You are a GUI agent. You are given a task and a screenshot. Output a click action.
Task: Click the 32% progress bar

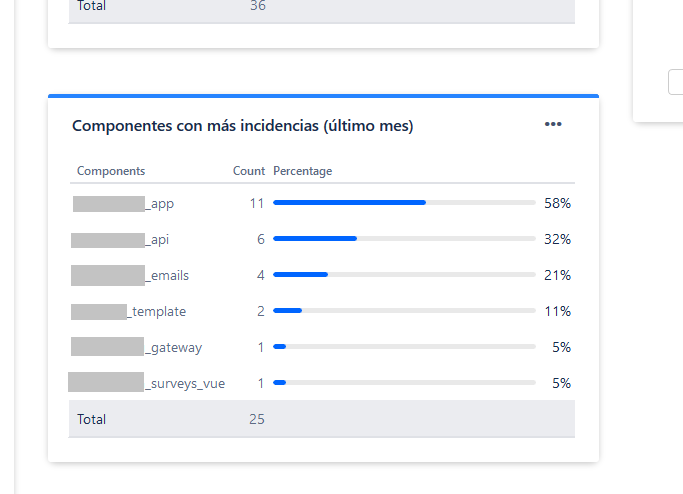404,239
